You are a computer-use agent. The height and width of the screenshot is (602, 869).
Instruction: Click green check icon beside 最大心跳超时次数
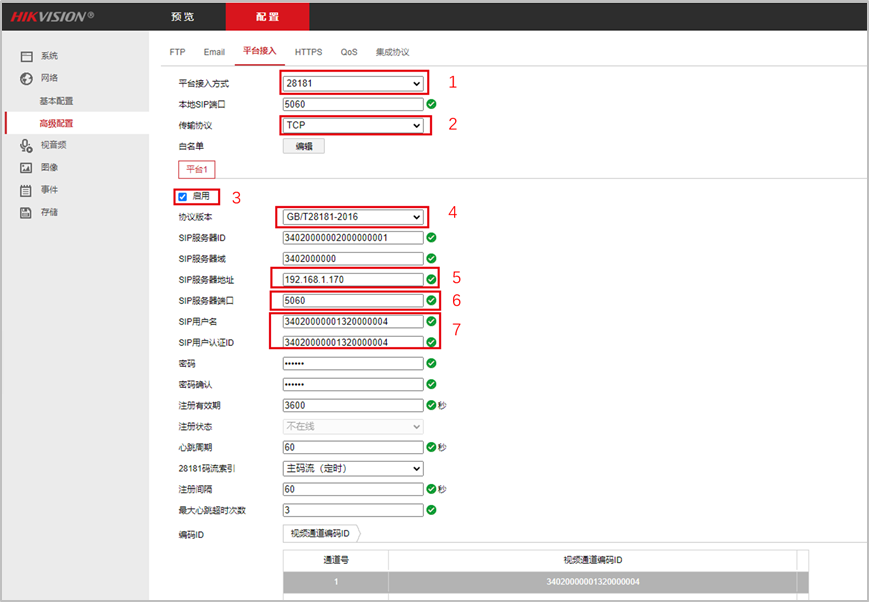pos(431,509)
